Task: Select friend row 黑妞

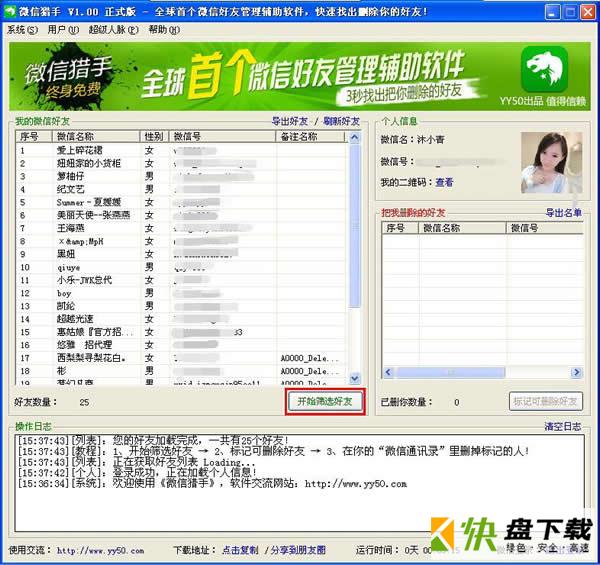Action: point(181,254)
